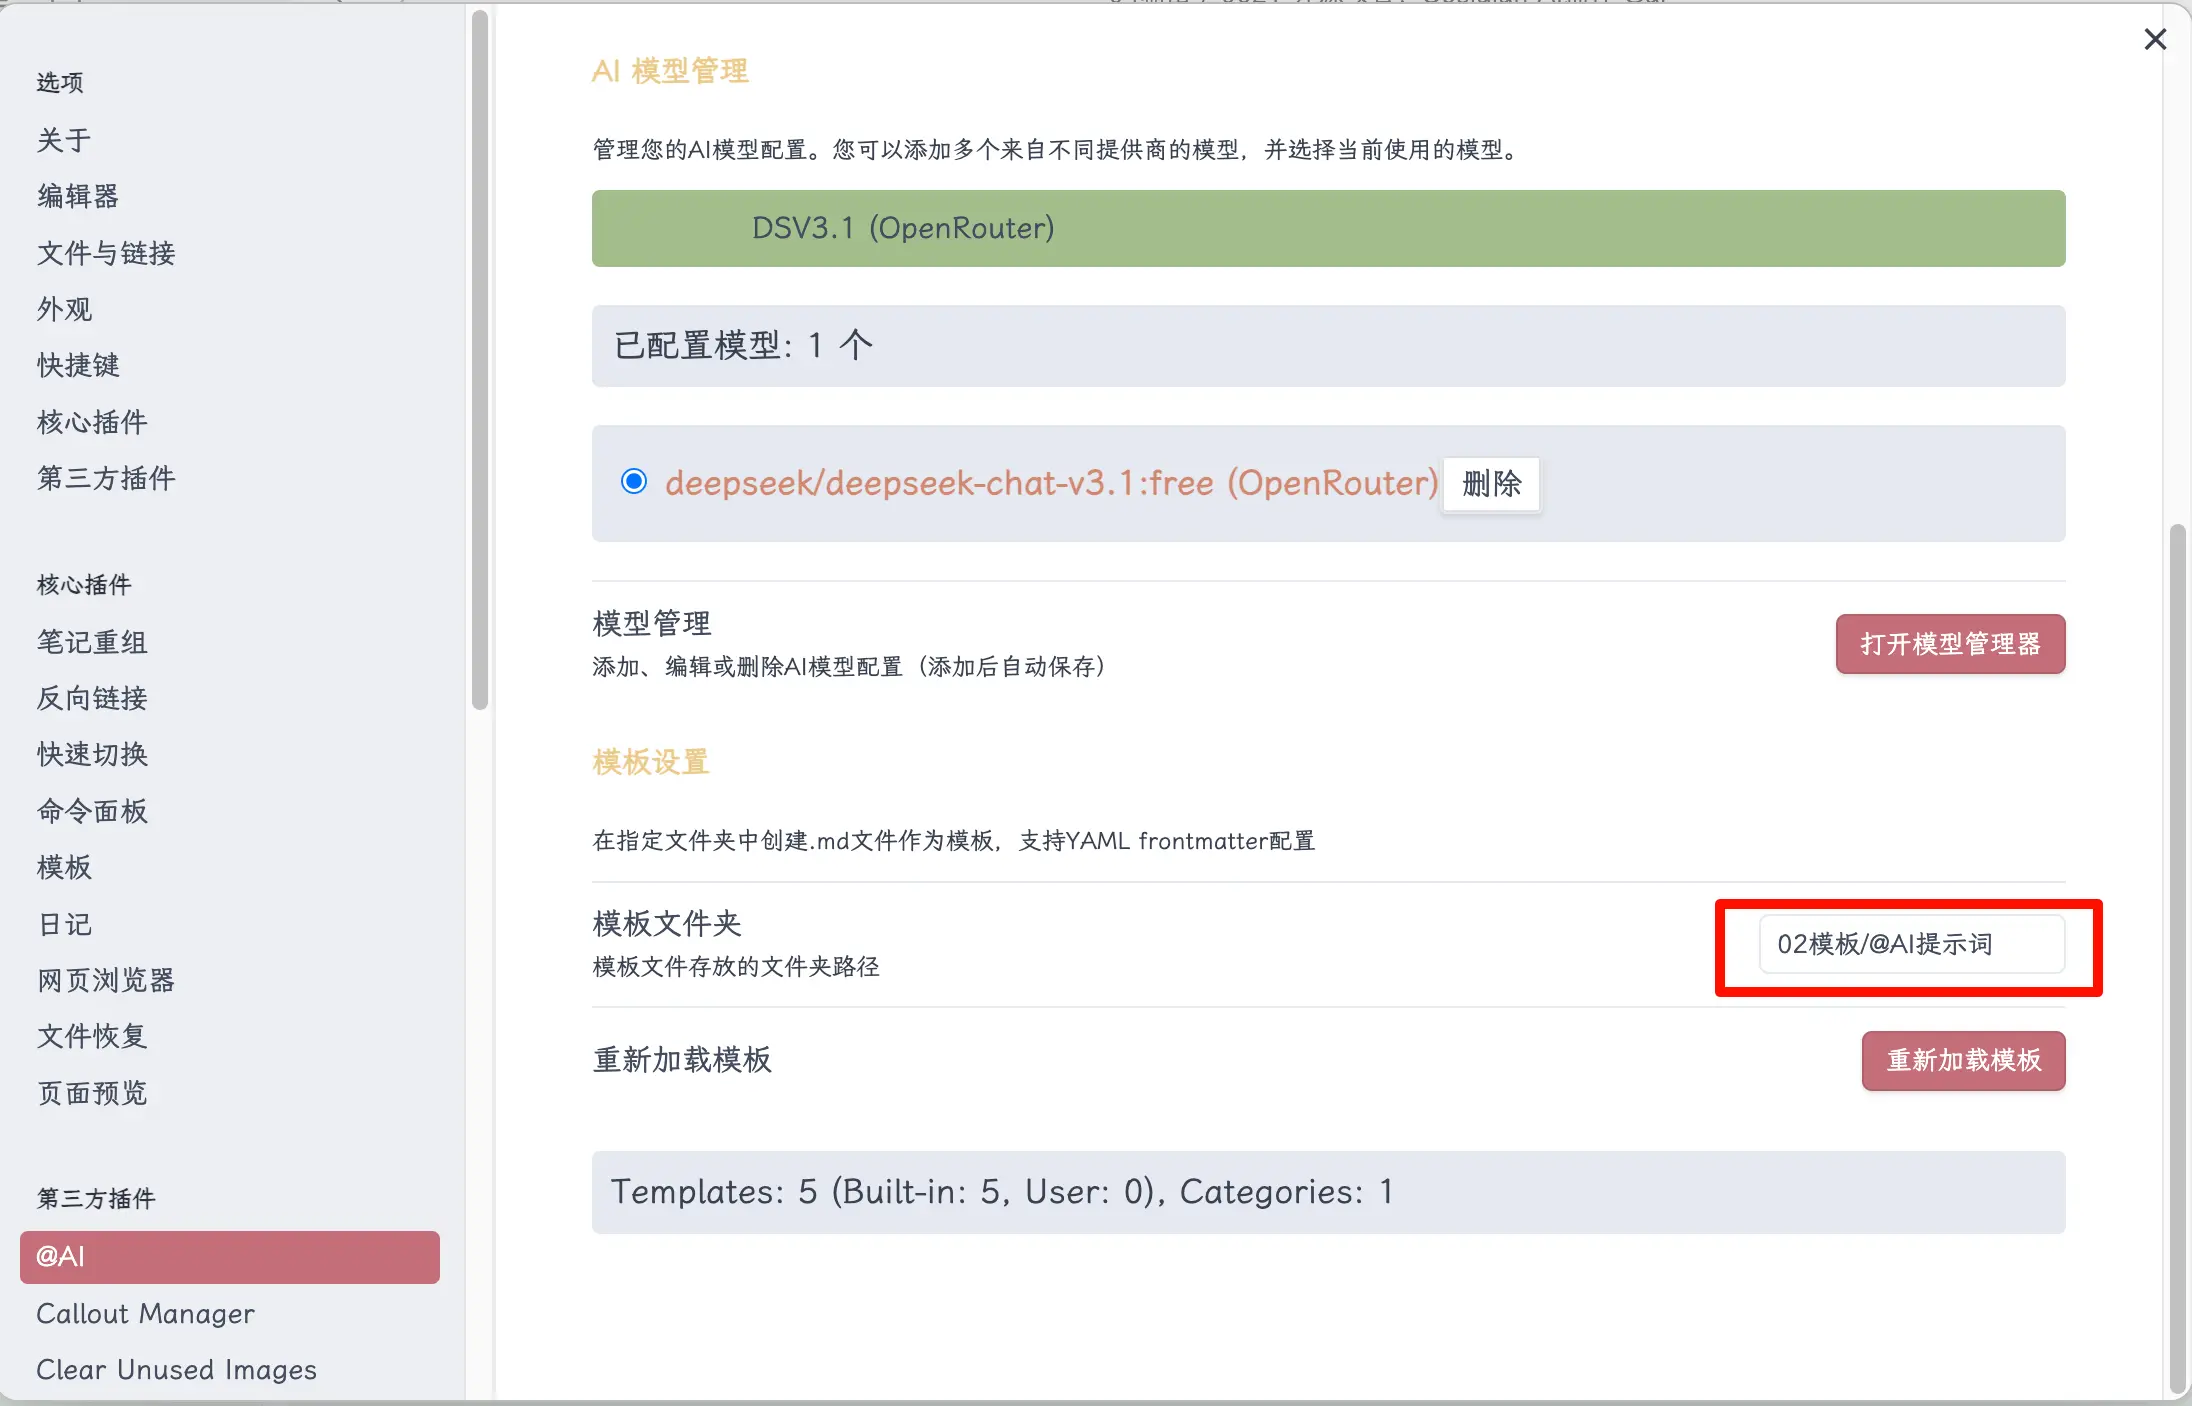Select the deepseek/deepseek-chat-v3.1:free model radio button

[x=634, y=482]
